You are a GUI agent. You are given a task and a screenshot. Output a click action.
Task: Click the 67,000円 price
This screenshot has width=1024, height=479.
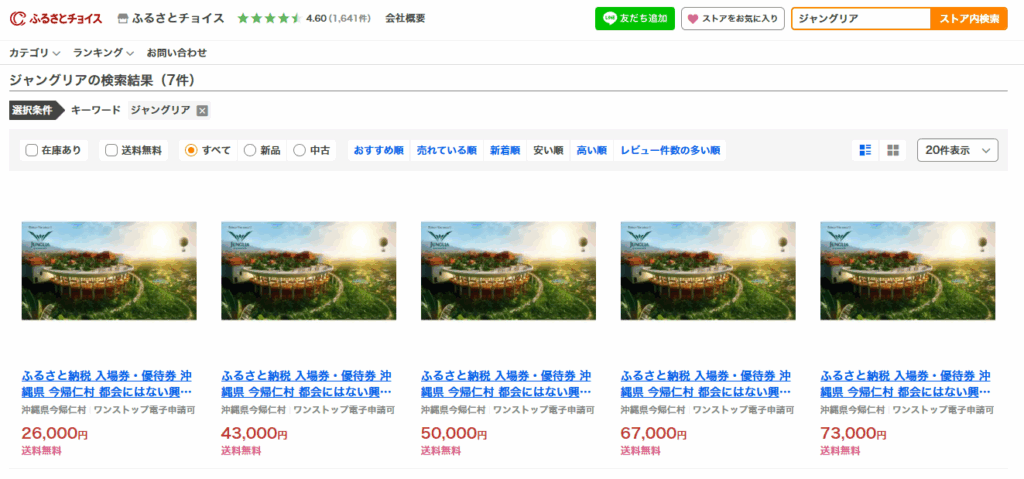point(654,433)
